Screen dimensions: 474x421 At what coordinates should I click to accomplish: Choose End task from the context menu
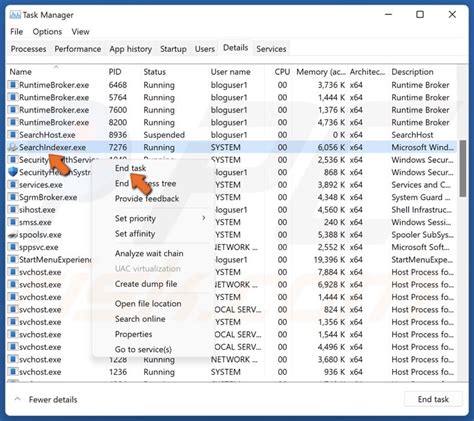130,168
